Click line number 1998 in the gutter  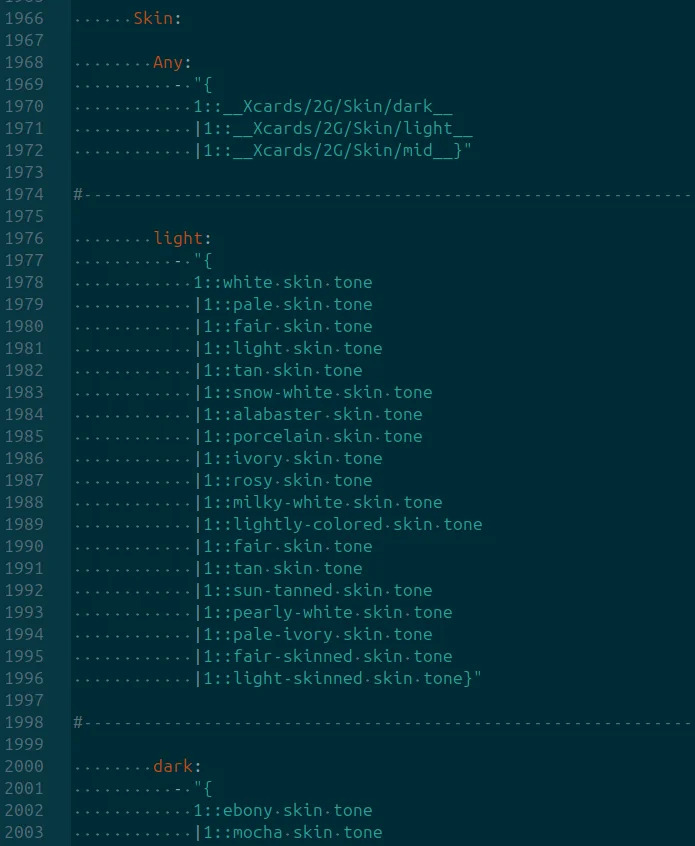(x=24, y=722)
